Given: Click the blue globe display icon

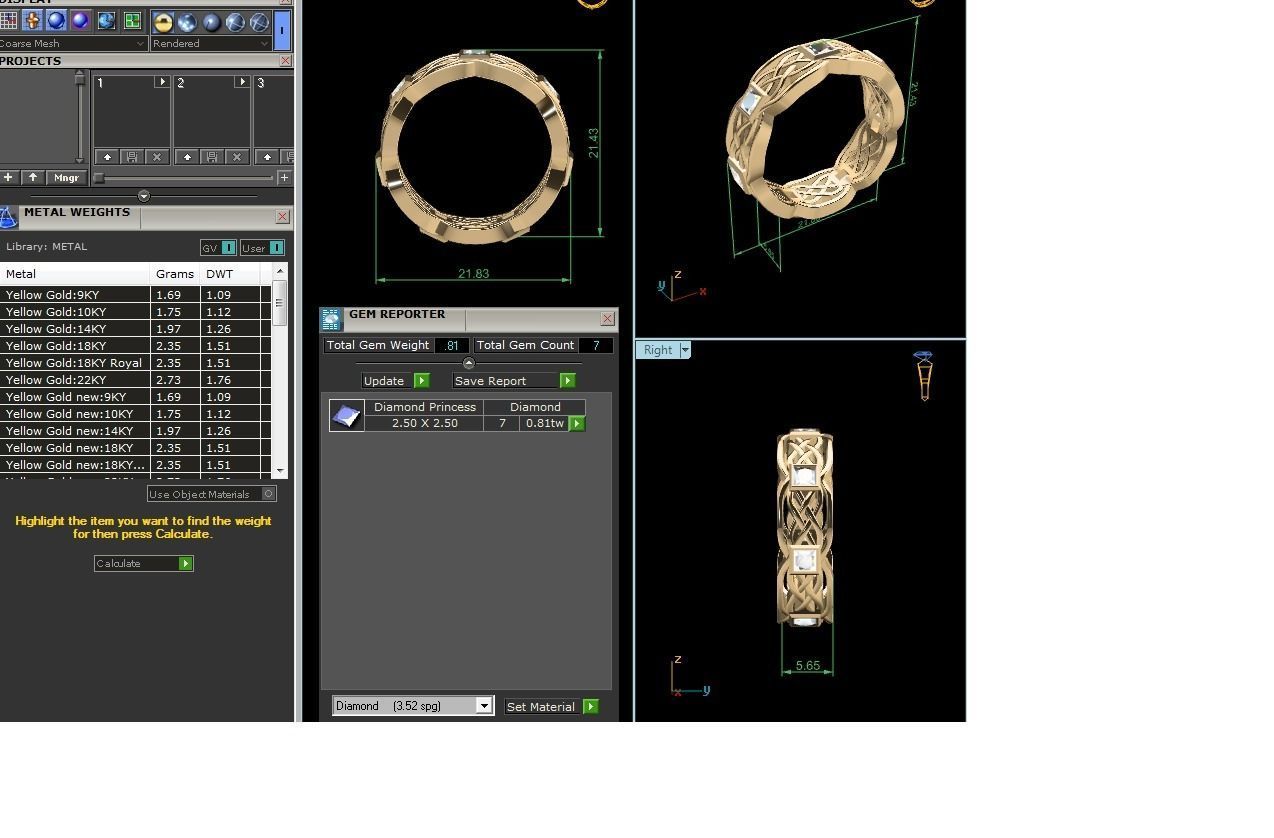Looking at the screenshot, I should click(x=106, y=20).
